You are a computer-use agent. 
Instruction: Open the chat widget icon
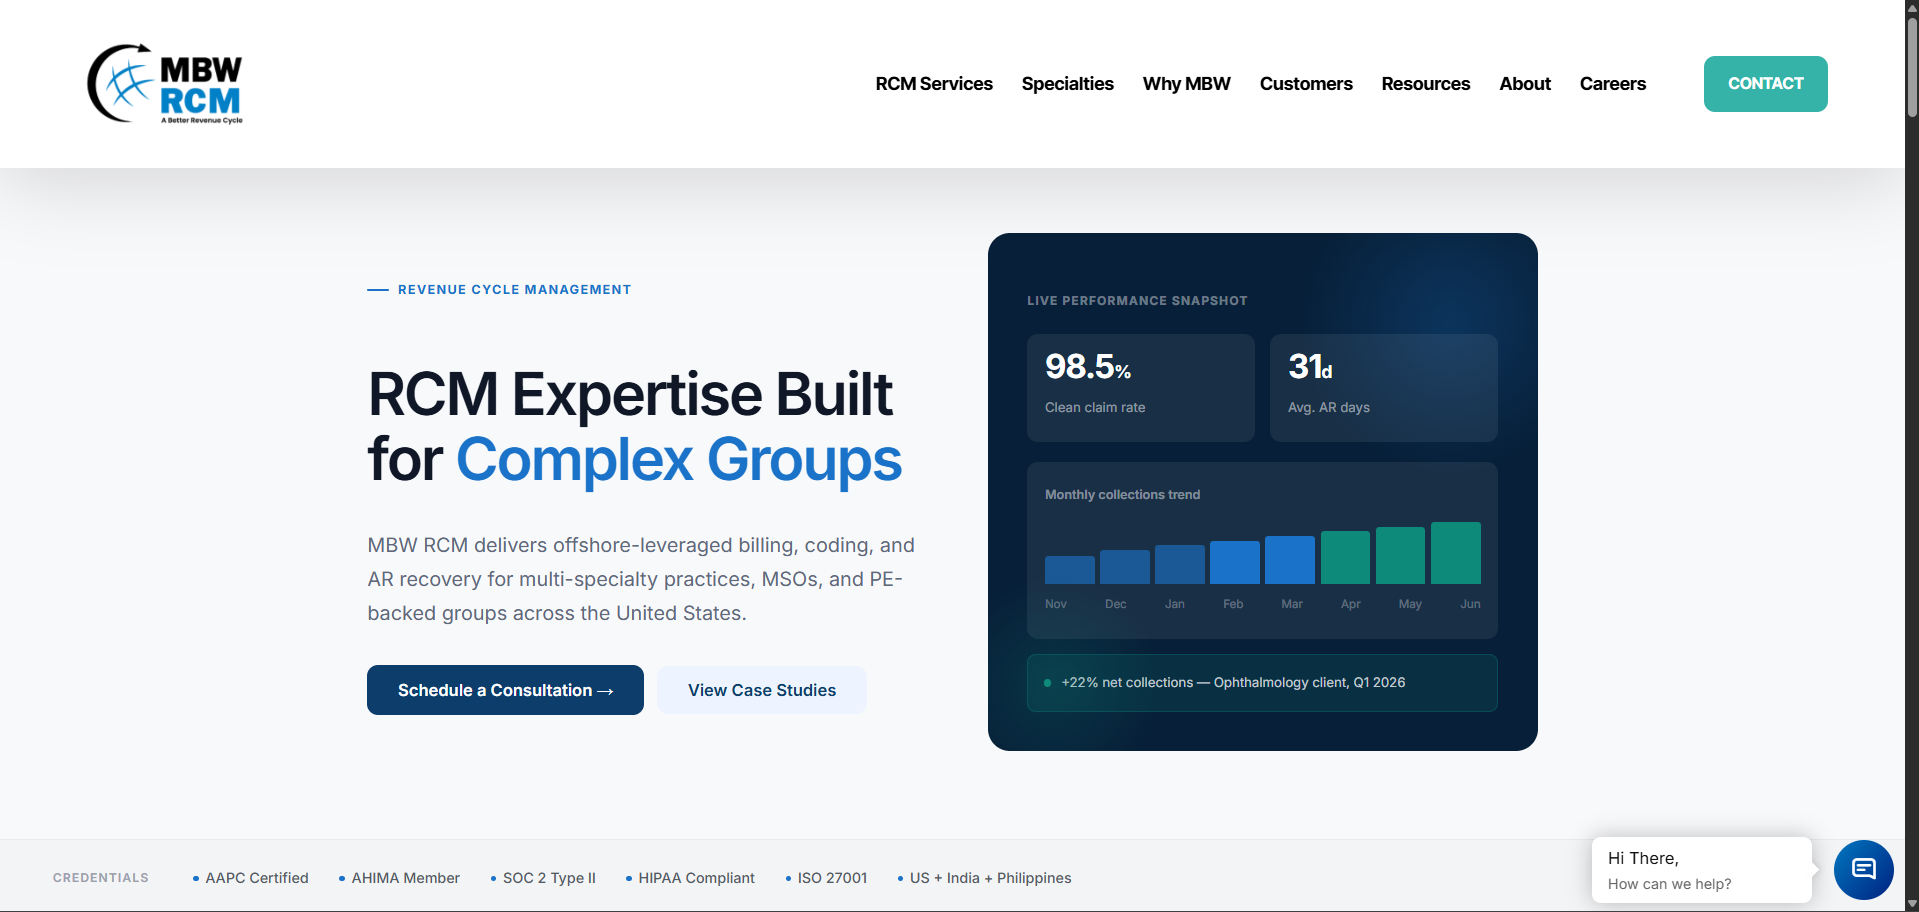coord(1863,869)
